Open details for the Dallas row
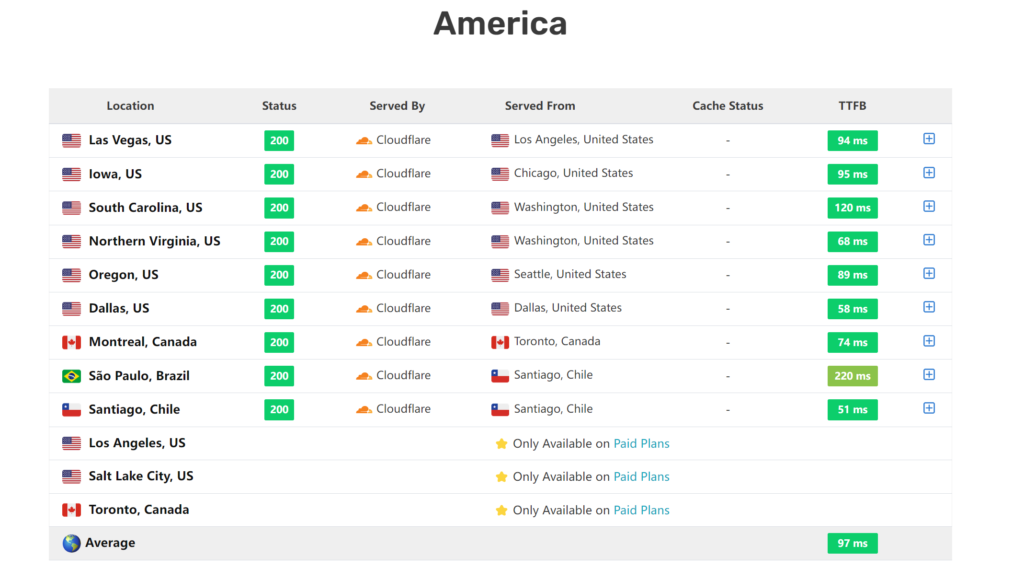Image resolution: width=1024 pixels, height=580 pixels. click(929, 307)
